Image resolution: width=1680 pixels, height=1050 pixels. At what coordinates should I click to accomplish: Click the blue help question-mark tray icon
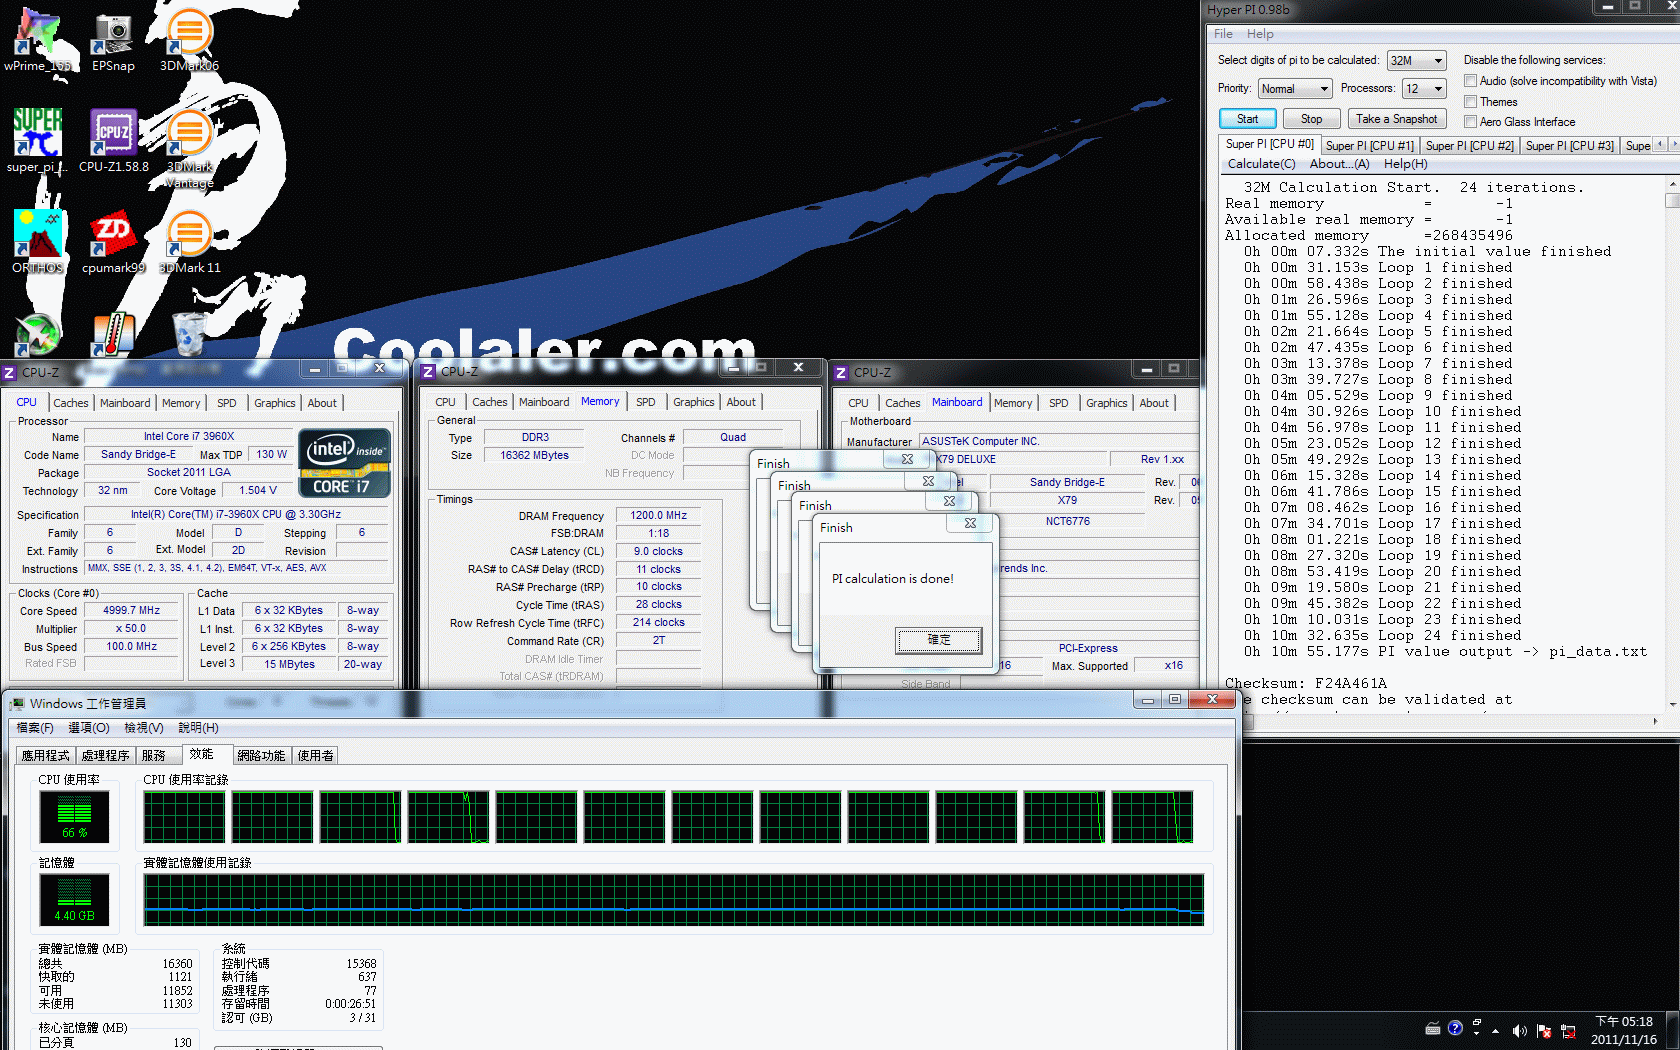[1455, 1028]
